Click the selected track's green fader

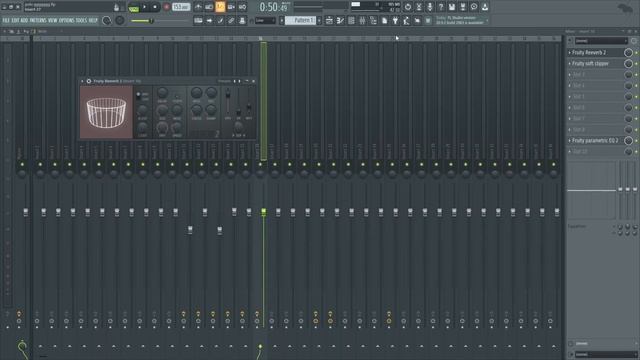(x=264, y=211)
